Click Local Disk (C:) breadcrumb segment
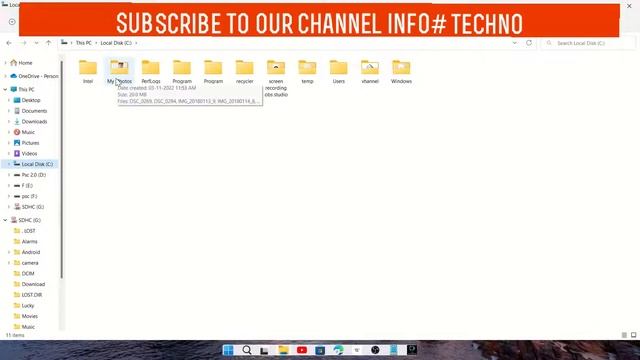This screenshot has height=360, width=640. click(116, 43)
